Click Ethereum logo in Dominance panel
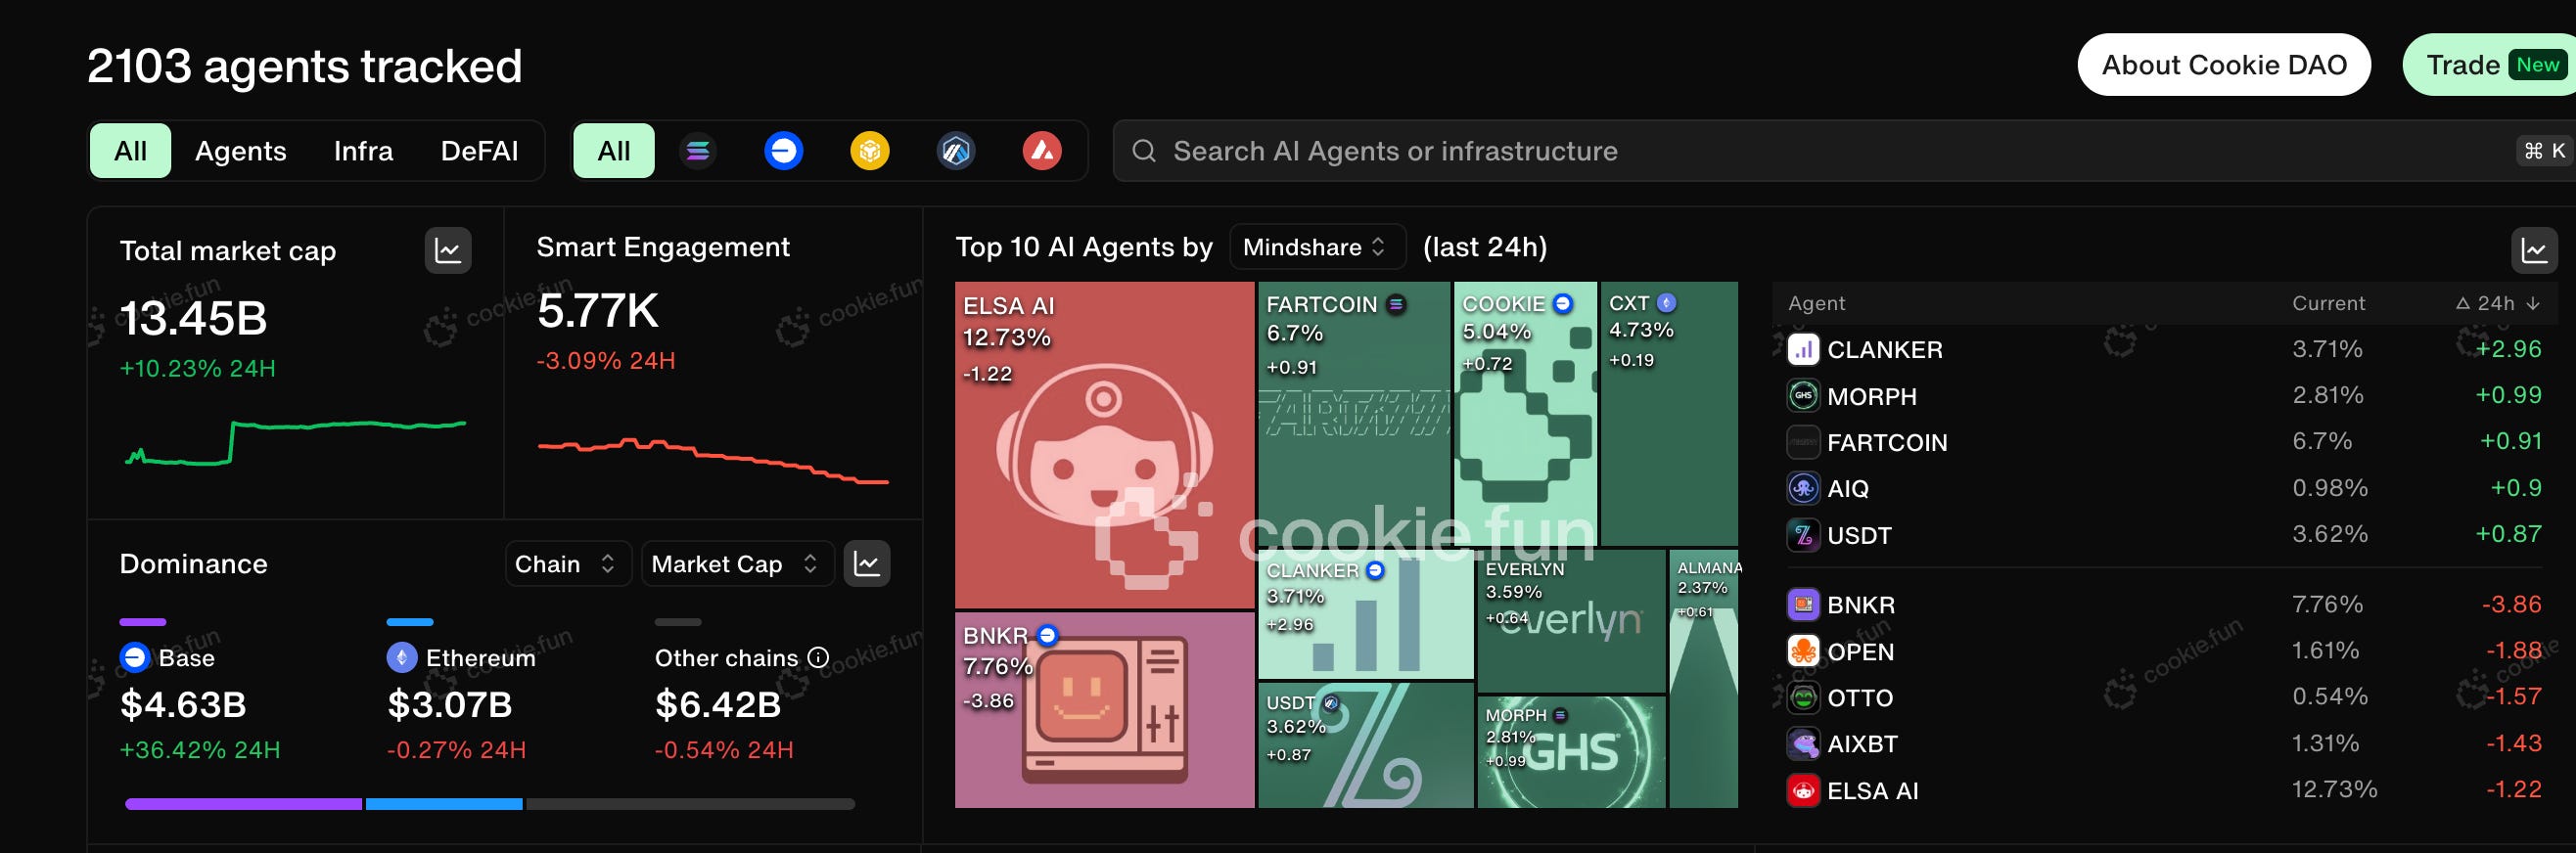 click(x=401, y=657)
